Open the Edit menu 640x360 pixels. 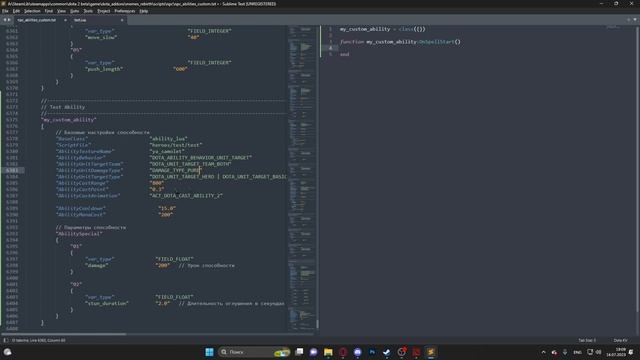[x=16, y=11]
